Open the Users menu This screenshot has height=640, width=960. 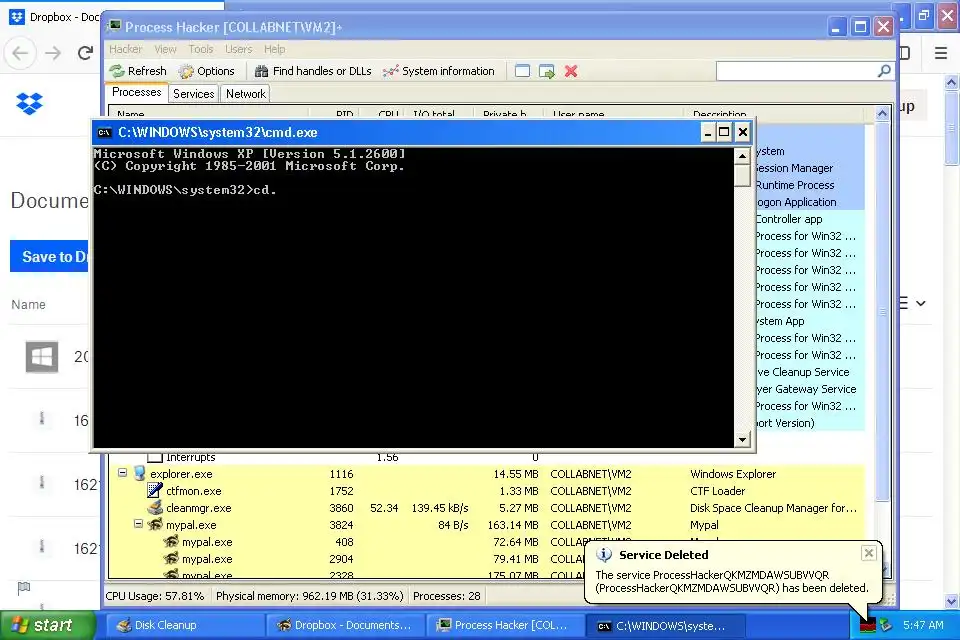click(x=238, y=49)
